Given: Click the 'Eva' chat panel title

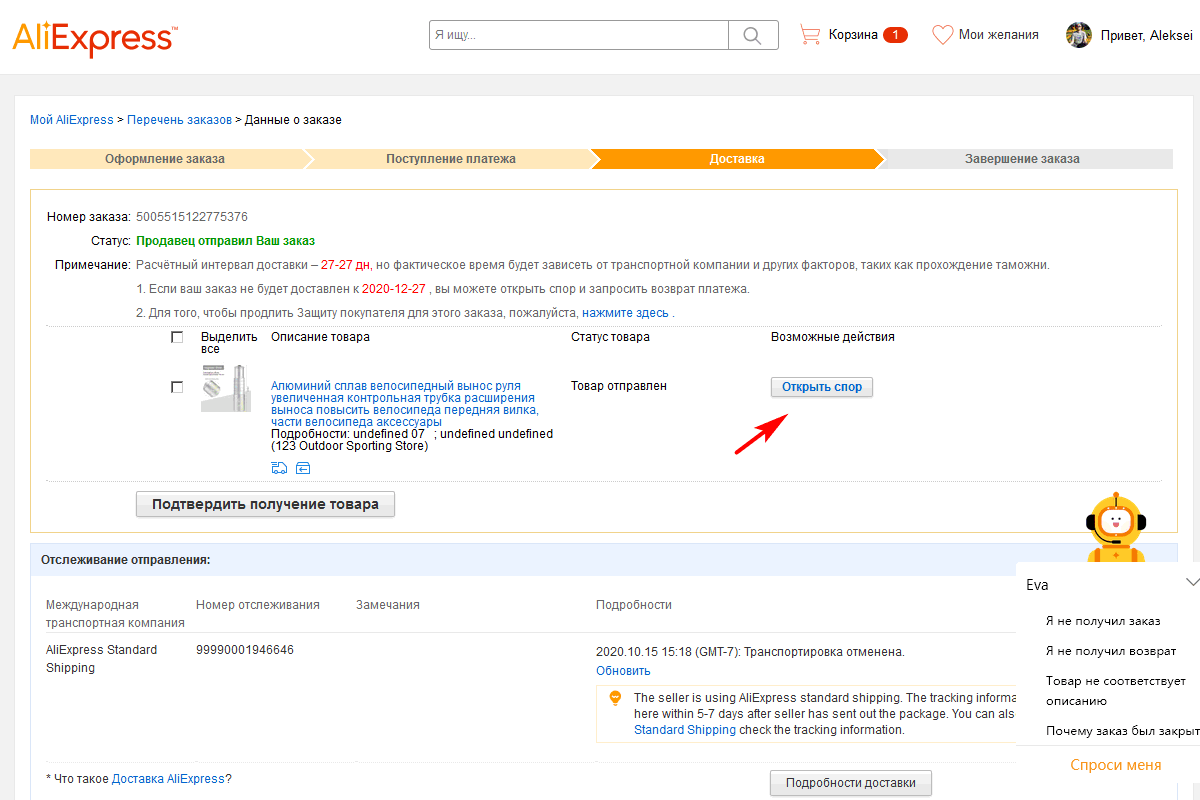Looking at the screenshot, I should 1037,585.
